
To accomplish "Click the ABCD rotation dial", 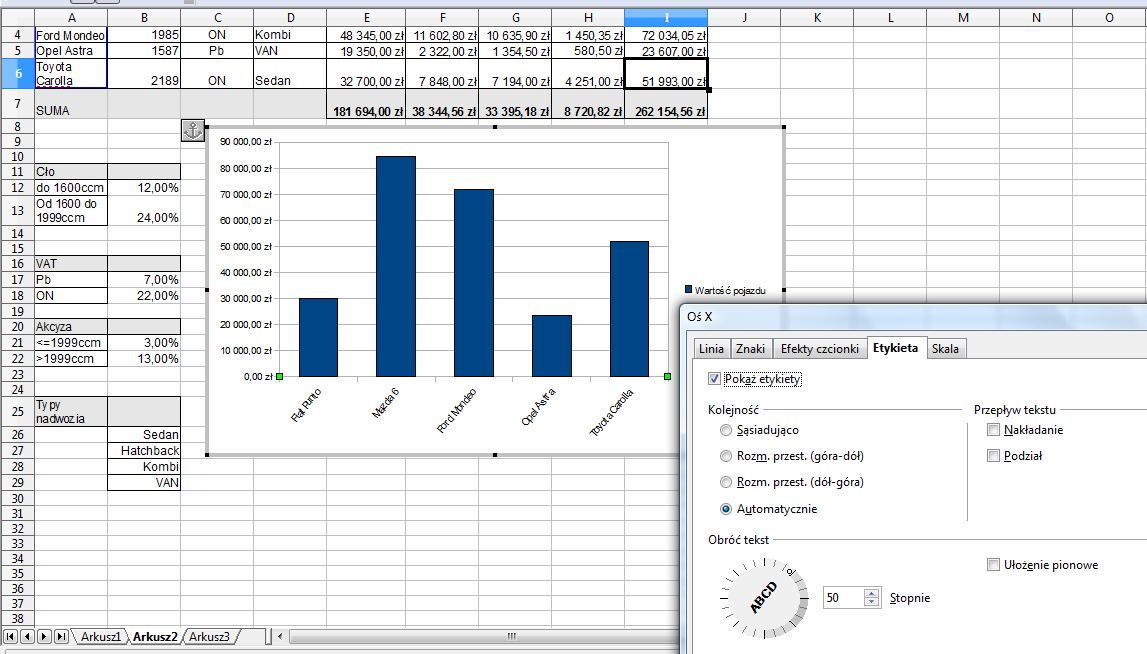I will click(764, 598).
